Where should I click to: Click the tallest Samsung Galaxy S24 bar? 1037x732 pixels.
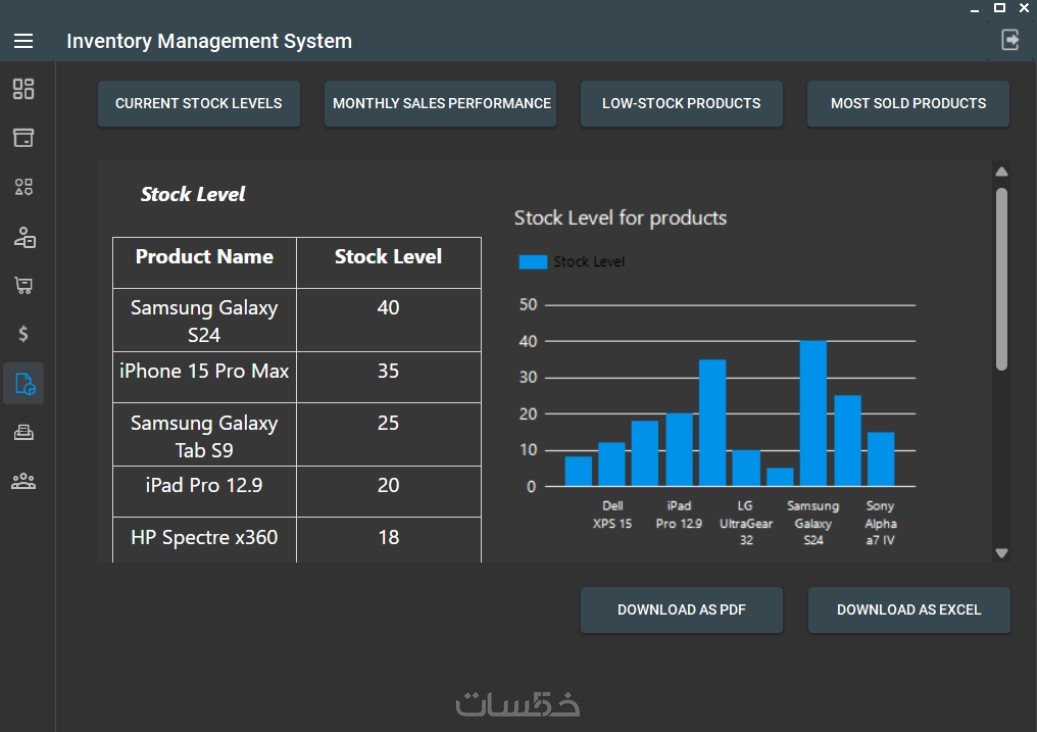813,413
